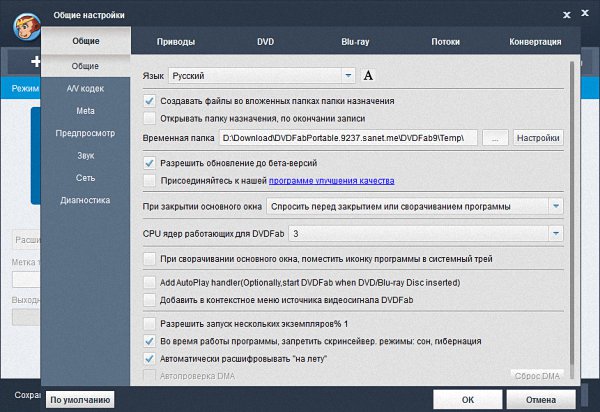Enable adding DVDFab to context menu

[x=149, y=300]
